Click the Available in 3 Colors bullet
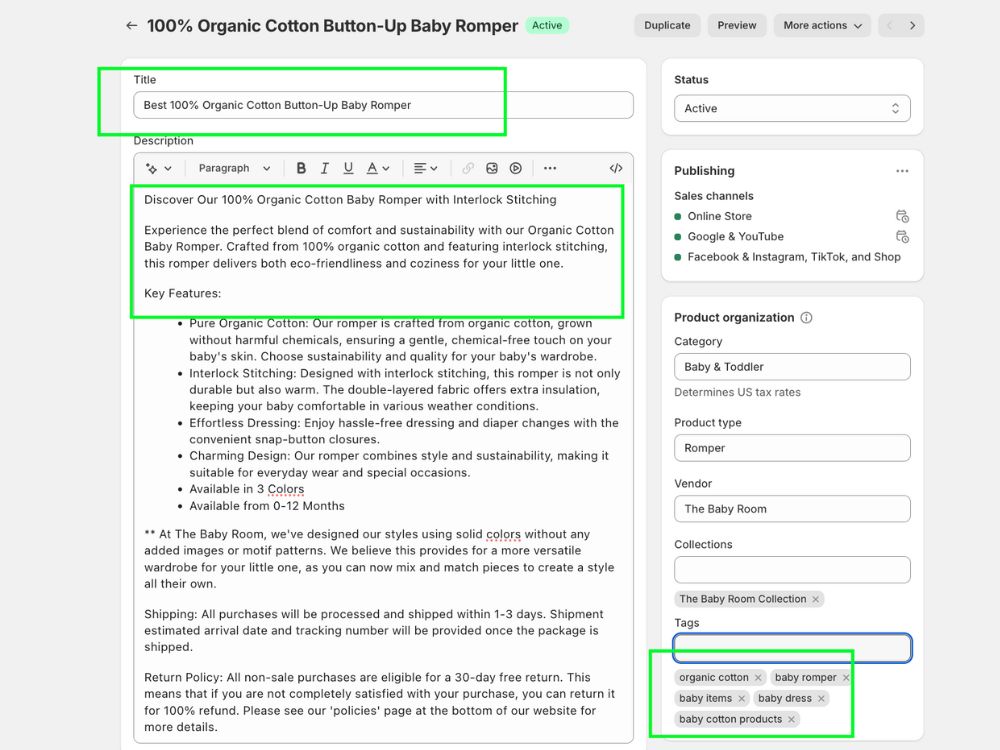Image resolution: width=1000 pixels, height=750 pixels. pos(247,489)
